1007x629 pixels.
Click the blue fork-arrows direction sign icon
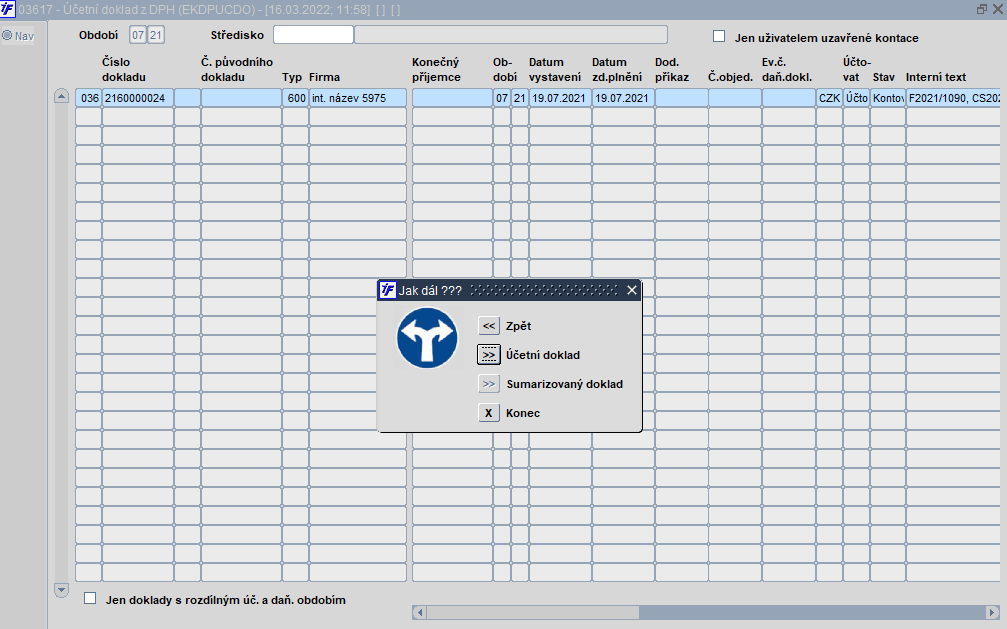point(427,338)
